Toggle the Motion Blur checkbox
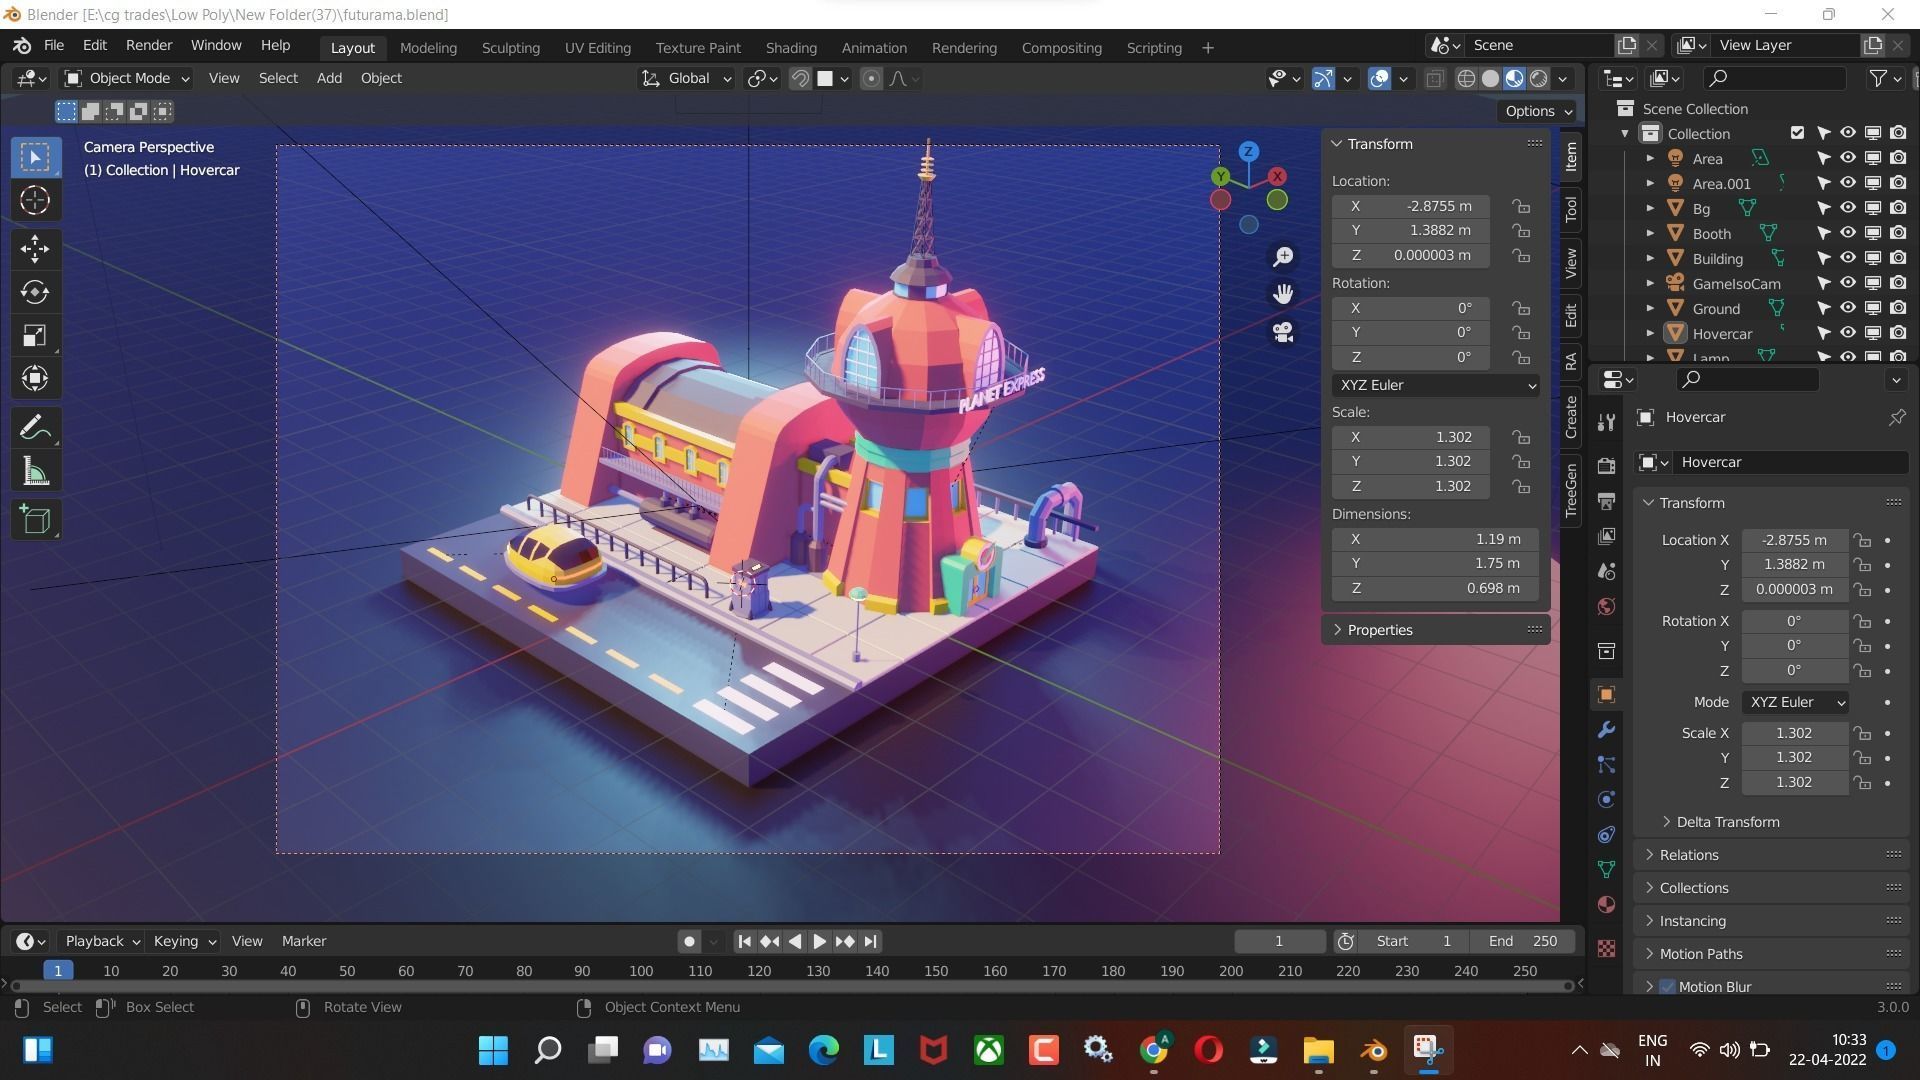The image size is (1920, 1080). (1667, 987)
